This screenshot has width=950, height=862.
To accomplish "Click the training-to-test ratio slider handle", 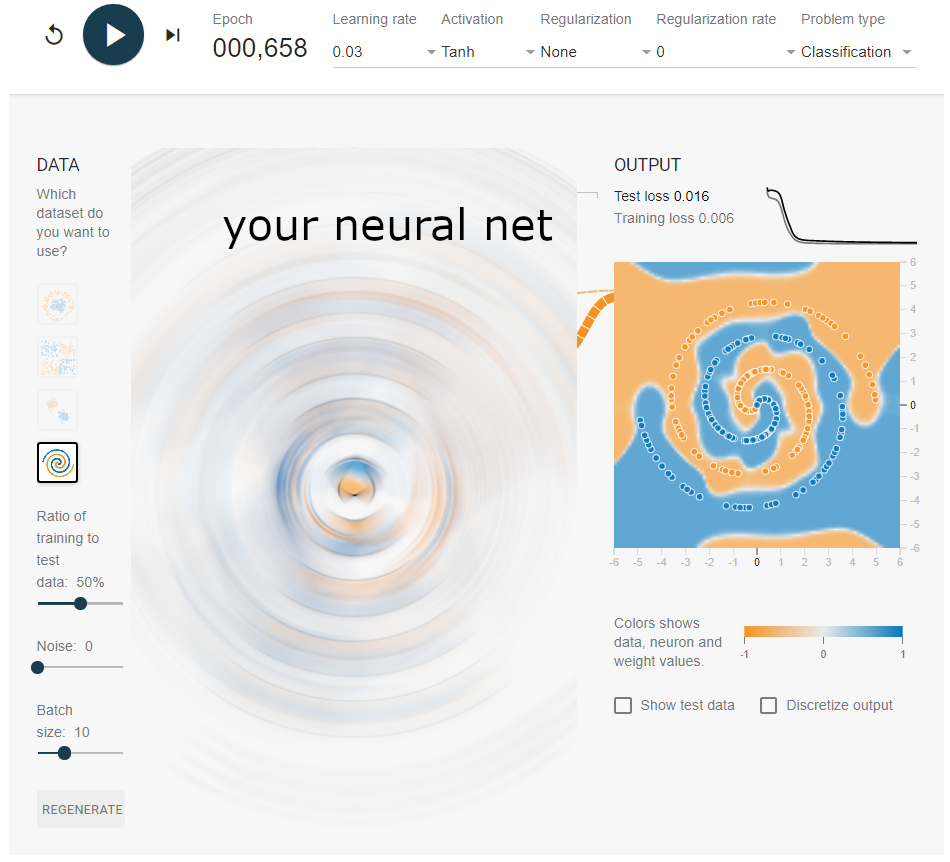I will (80, 603).
